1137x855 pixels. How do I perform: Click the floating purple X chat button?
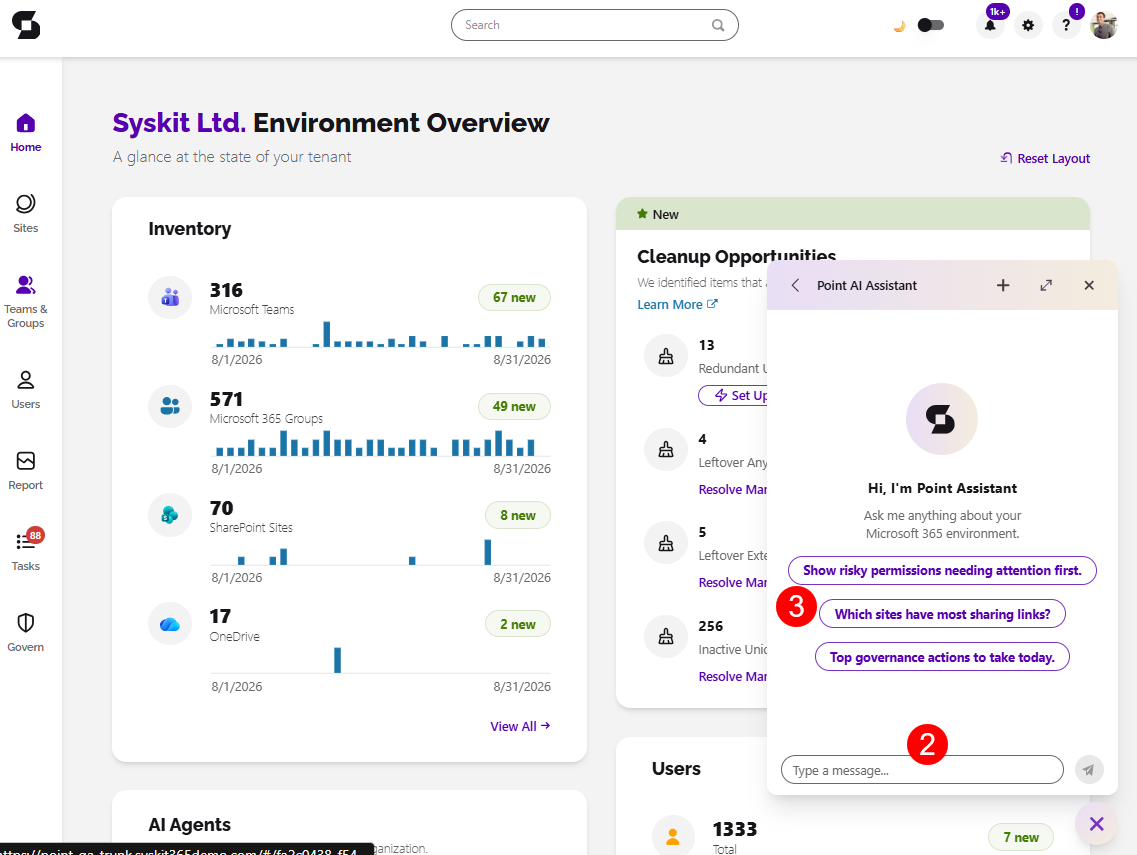coord(1096,824)
